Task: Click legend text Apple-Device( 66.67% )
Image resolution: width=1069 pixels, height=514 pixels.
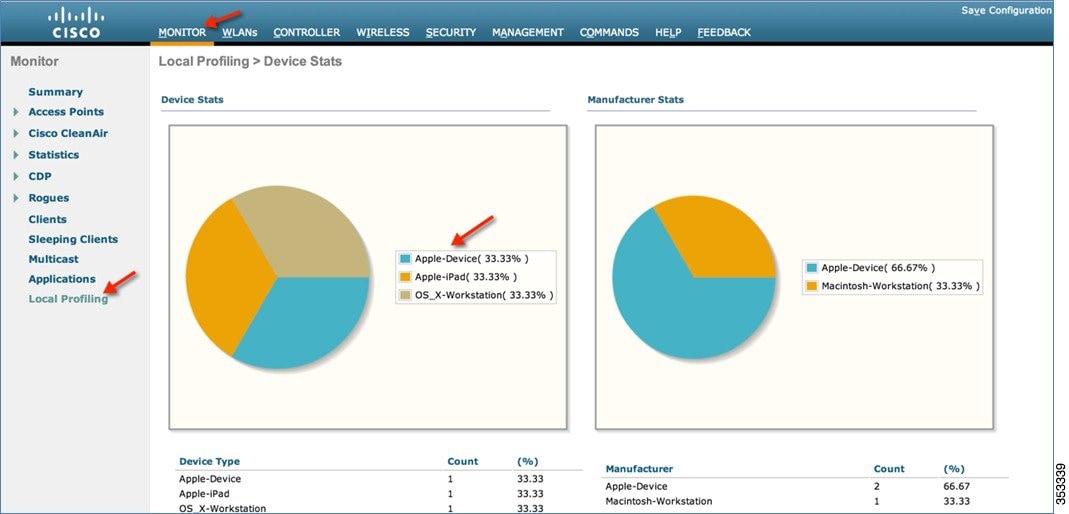Action: (878, 269)
